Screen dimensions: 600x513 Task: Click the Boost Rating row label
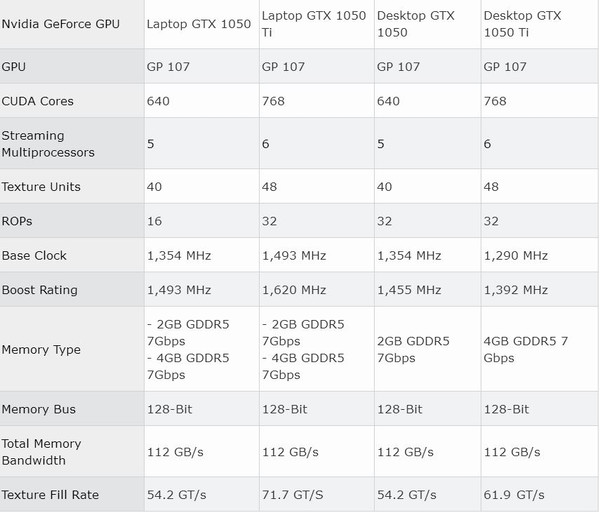click(40, 290)
